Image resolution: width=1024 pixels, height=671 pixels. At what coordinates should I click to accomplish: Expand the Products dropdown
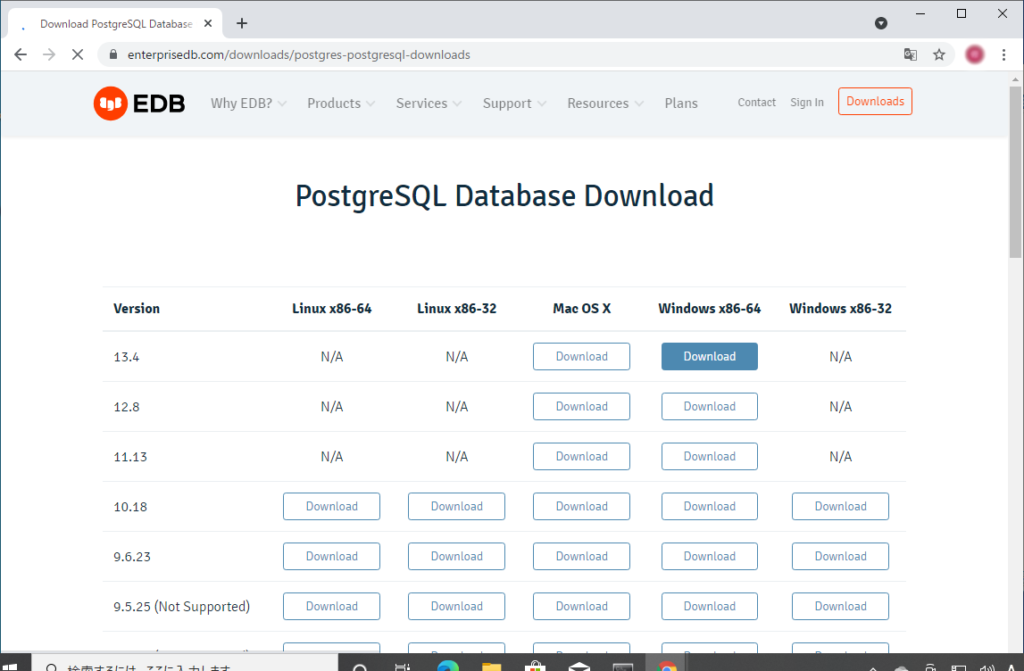pos(341,103)
